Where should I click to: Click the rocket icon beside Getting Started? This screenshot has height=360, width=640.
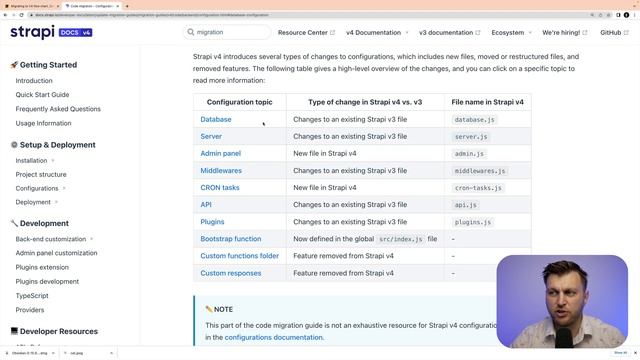point(14,64)
